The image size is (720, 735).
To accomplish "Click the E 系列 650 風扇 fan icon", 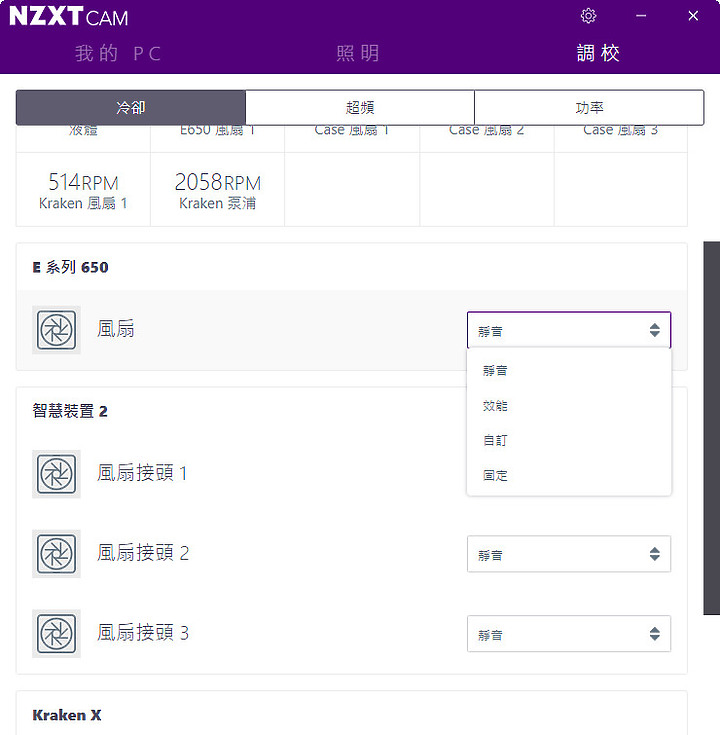I will click(x=56, y=330).
